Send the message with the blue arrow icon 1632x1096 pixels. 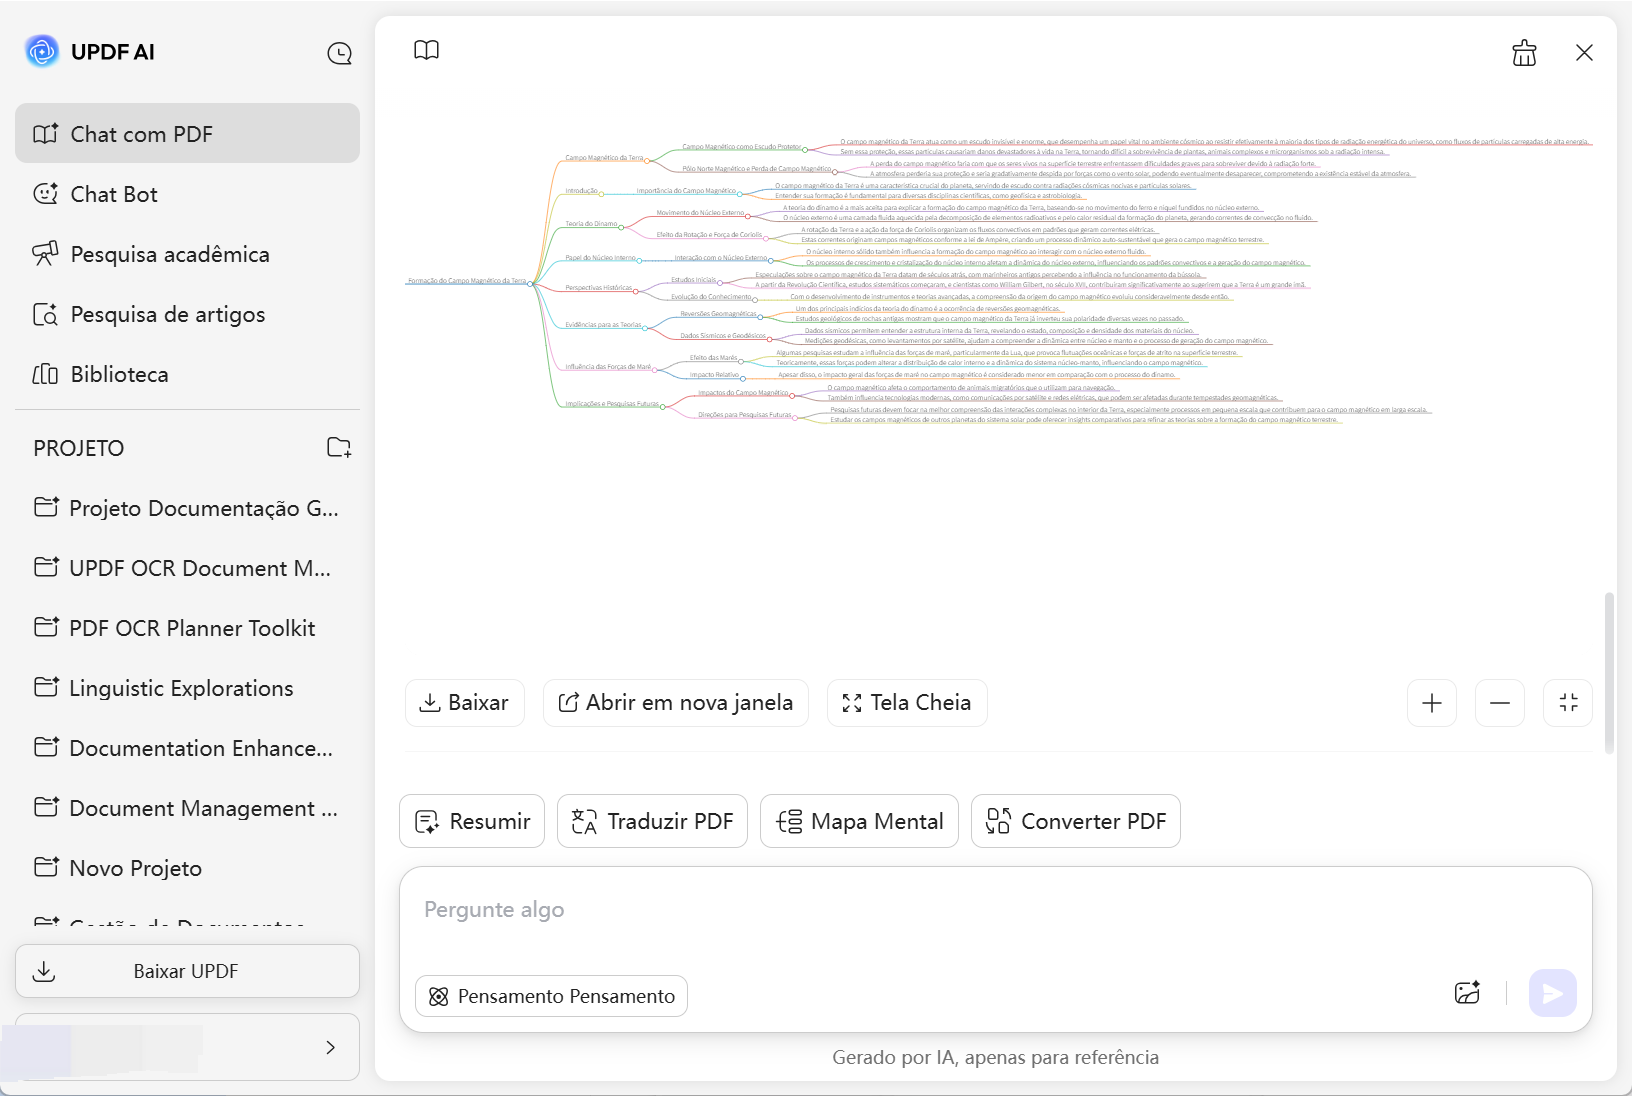pyautogui.click(x=1551, y=993)
